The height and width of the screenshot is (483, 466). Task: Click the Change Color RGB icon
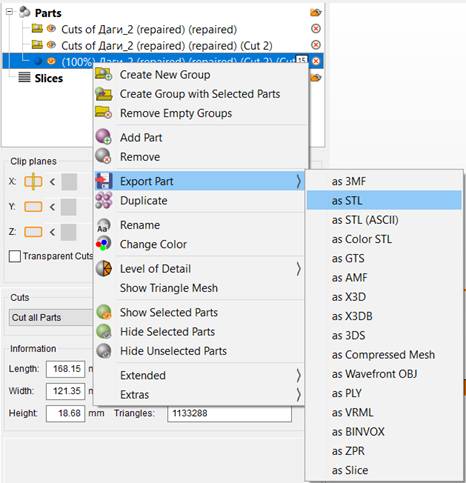[x=103, y=244]
